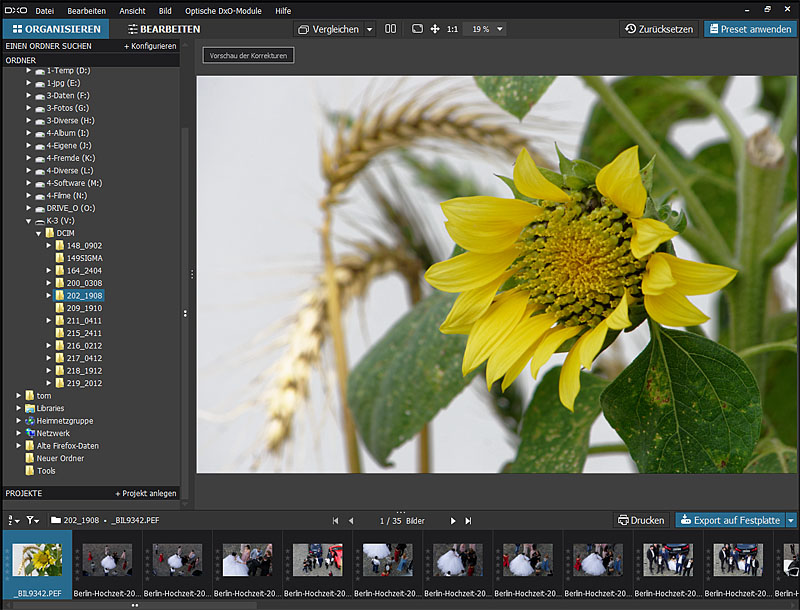This screenshot has width=800, height=610.
Task: Click the fit-to-screen zoom icon
Action: click(x=417, y=29)
